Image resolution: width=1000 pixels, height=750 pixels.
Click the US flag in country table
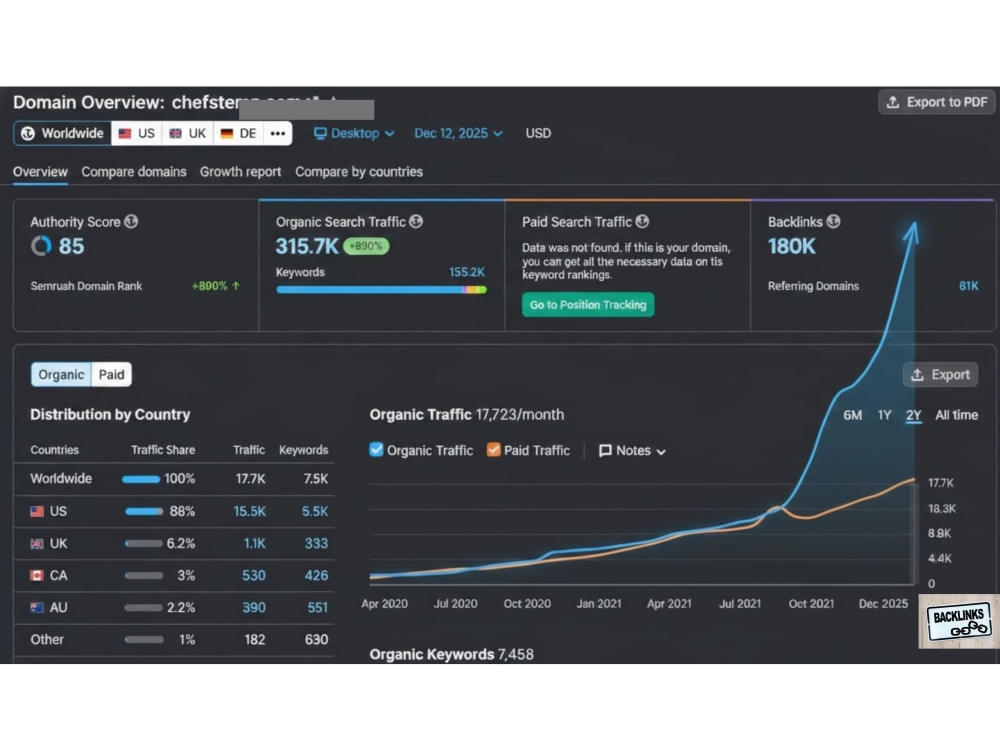(x=37, y=511)
